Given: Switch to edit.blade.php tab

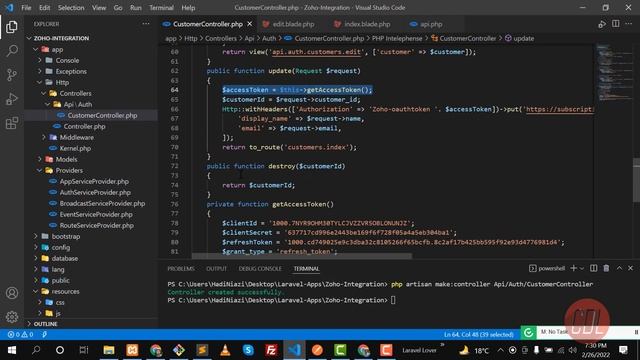Looking at the screenshot, I should (293, 24).
